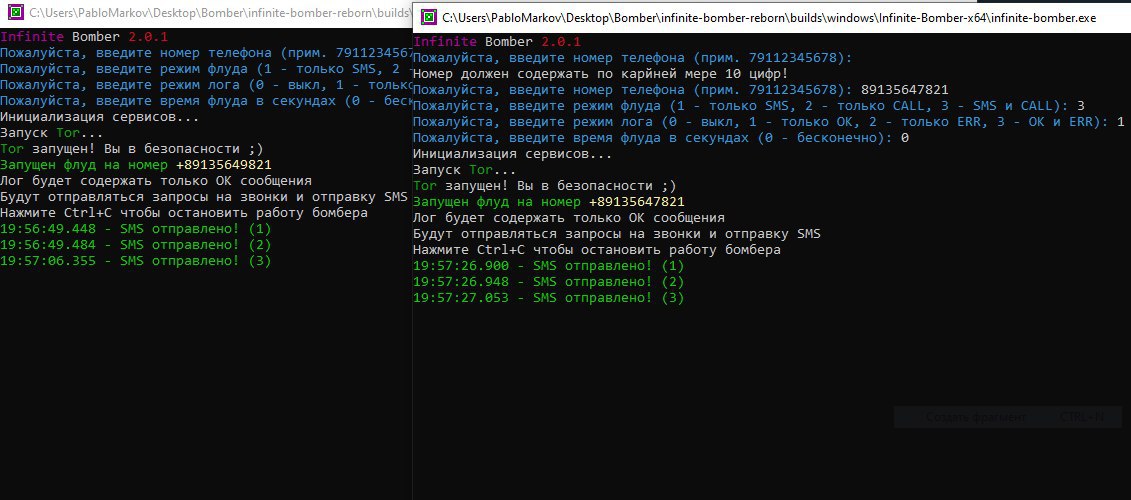Click the left window's phone number prompt line
Screen dimensions: 1131x500
coord(206,53)
